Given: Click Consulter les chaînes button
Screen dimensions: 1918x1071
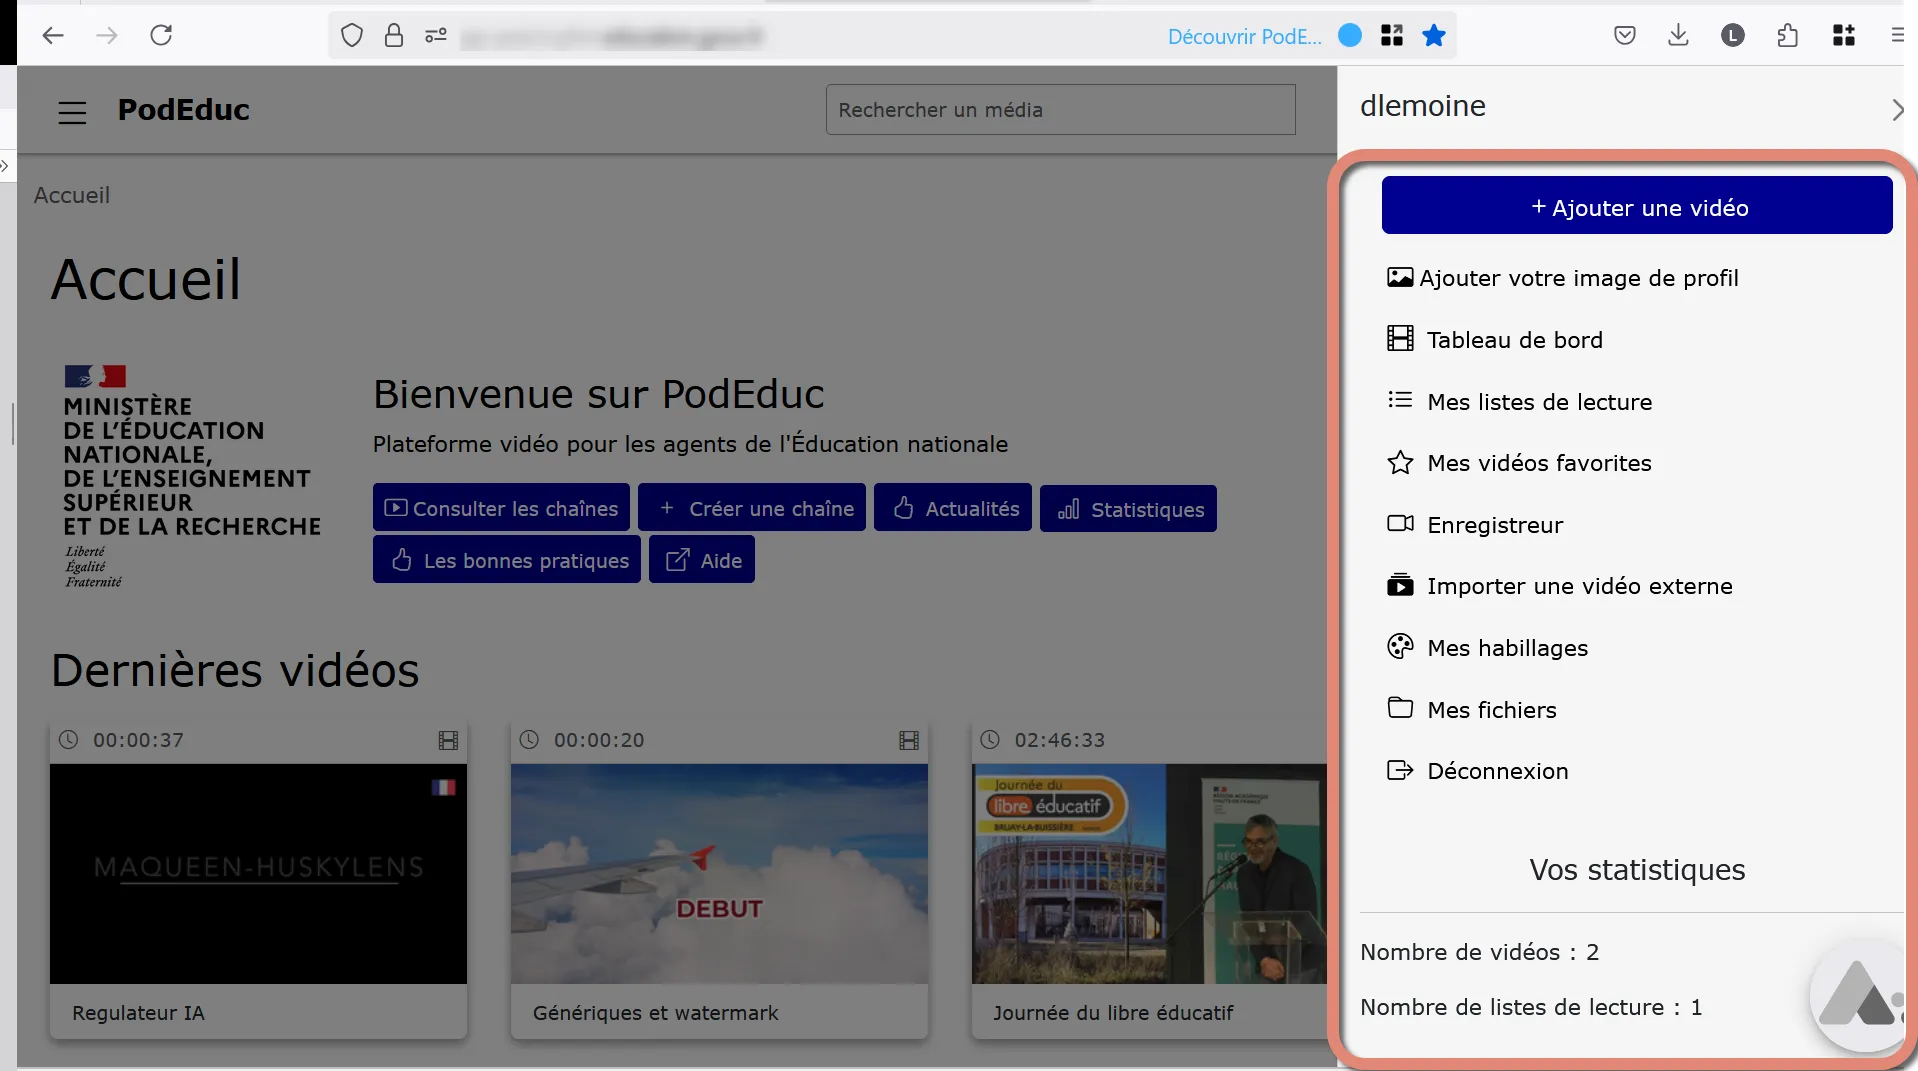Looking at the screenshot, I should [x=501, y=508].
